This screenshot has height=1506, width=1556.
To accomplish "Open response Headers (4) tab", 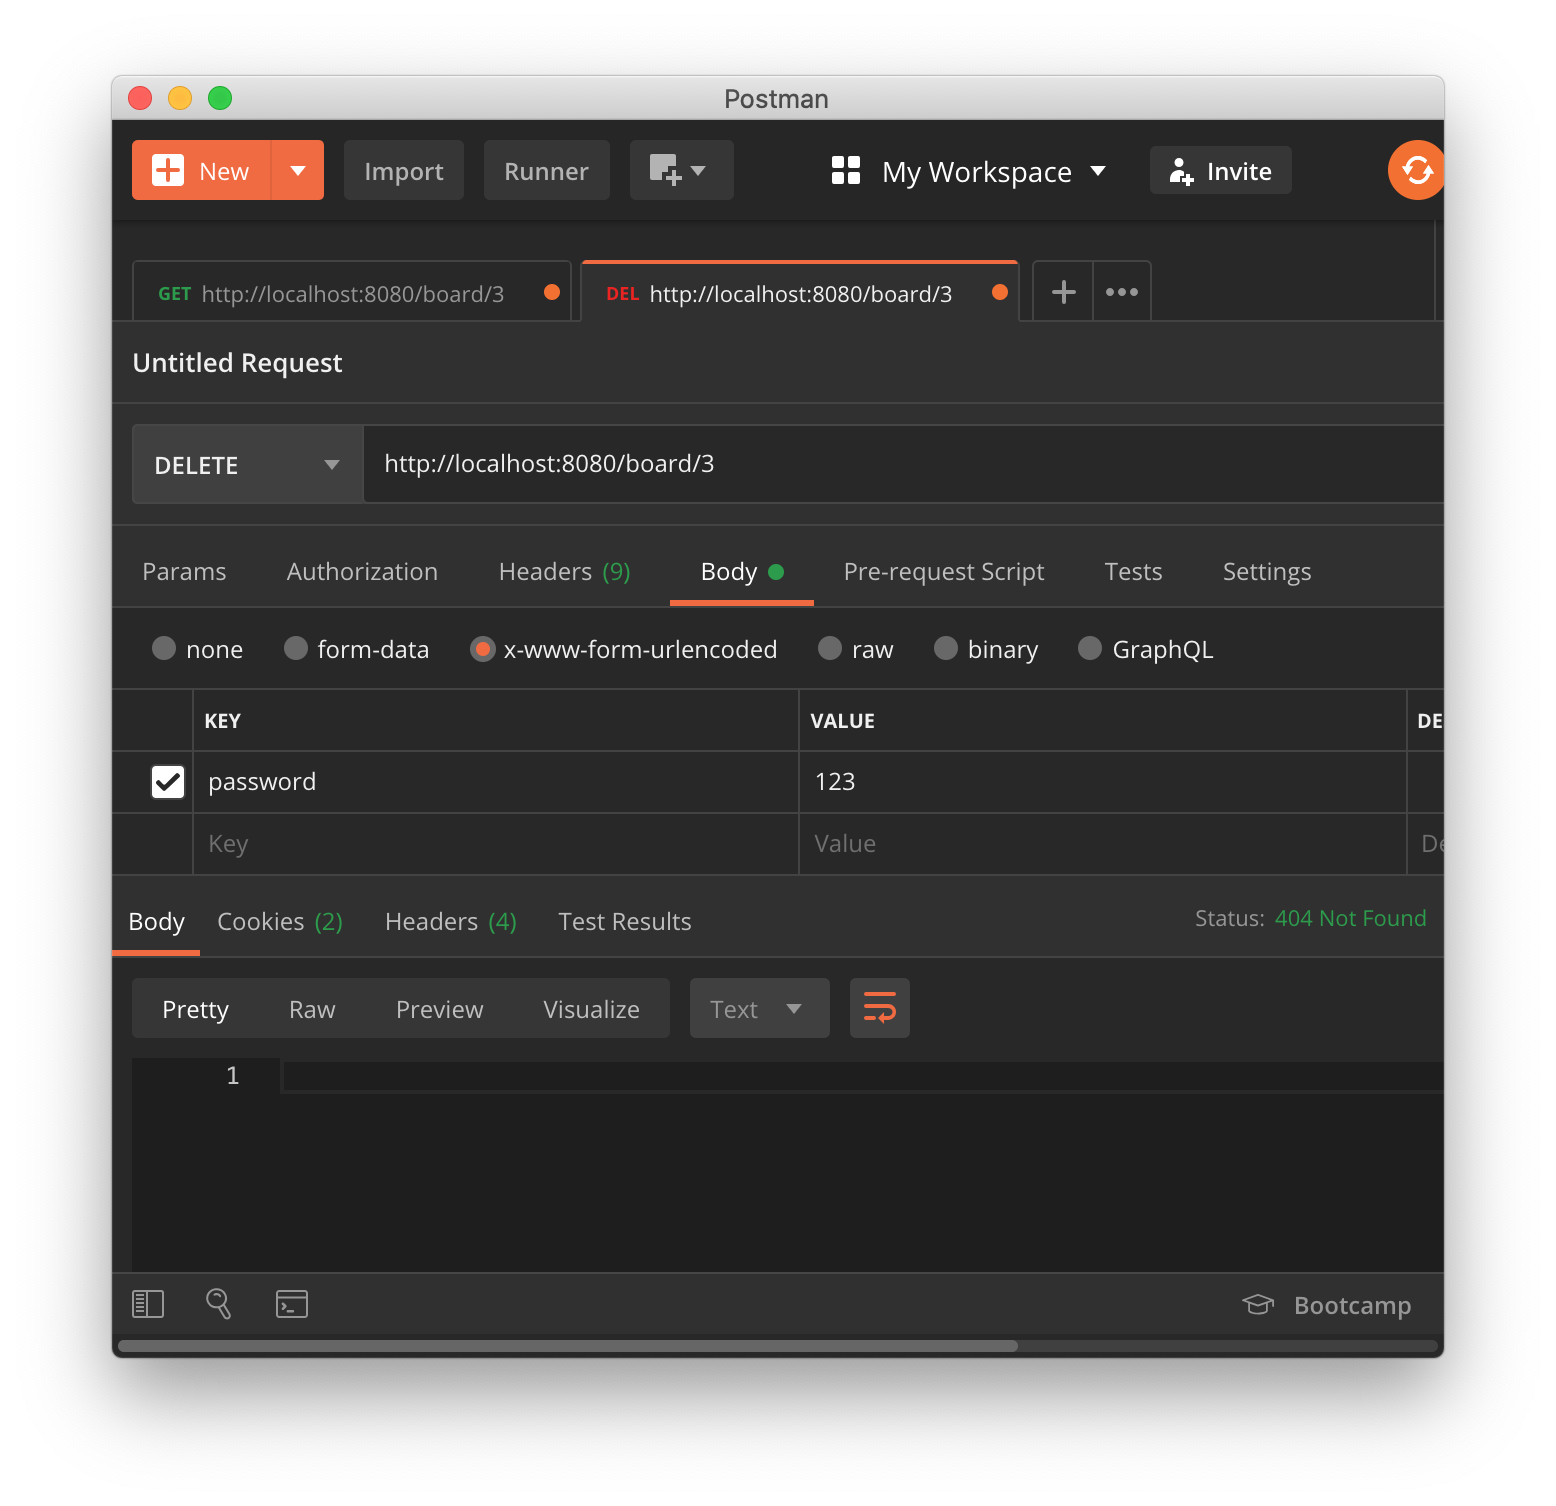I will pos(451,921).
